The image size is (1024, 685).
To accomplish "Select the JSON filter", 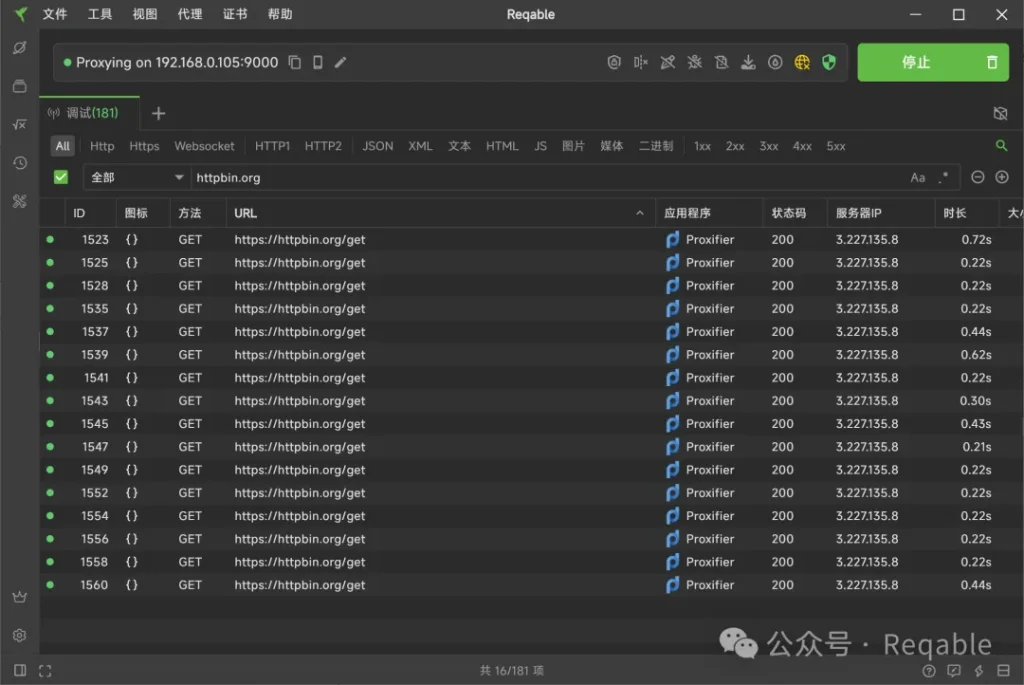I will tap(377, 146).
